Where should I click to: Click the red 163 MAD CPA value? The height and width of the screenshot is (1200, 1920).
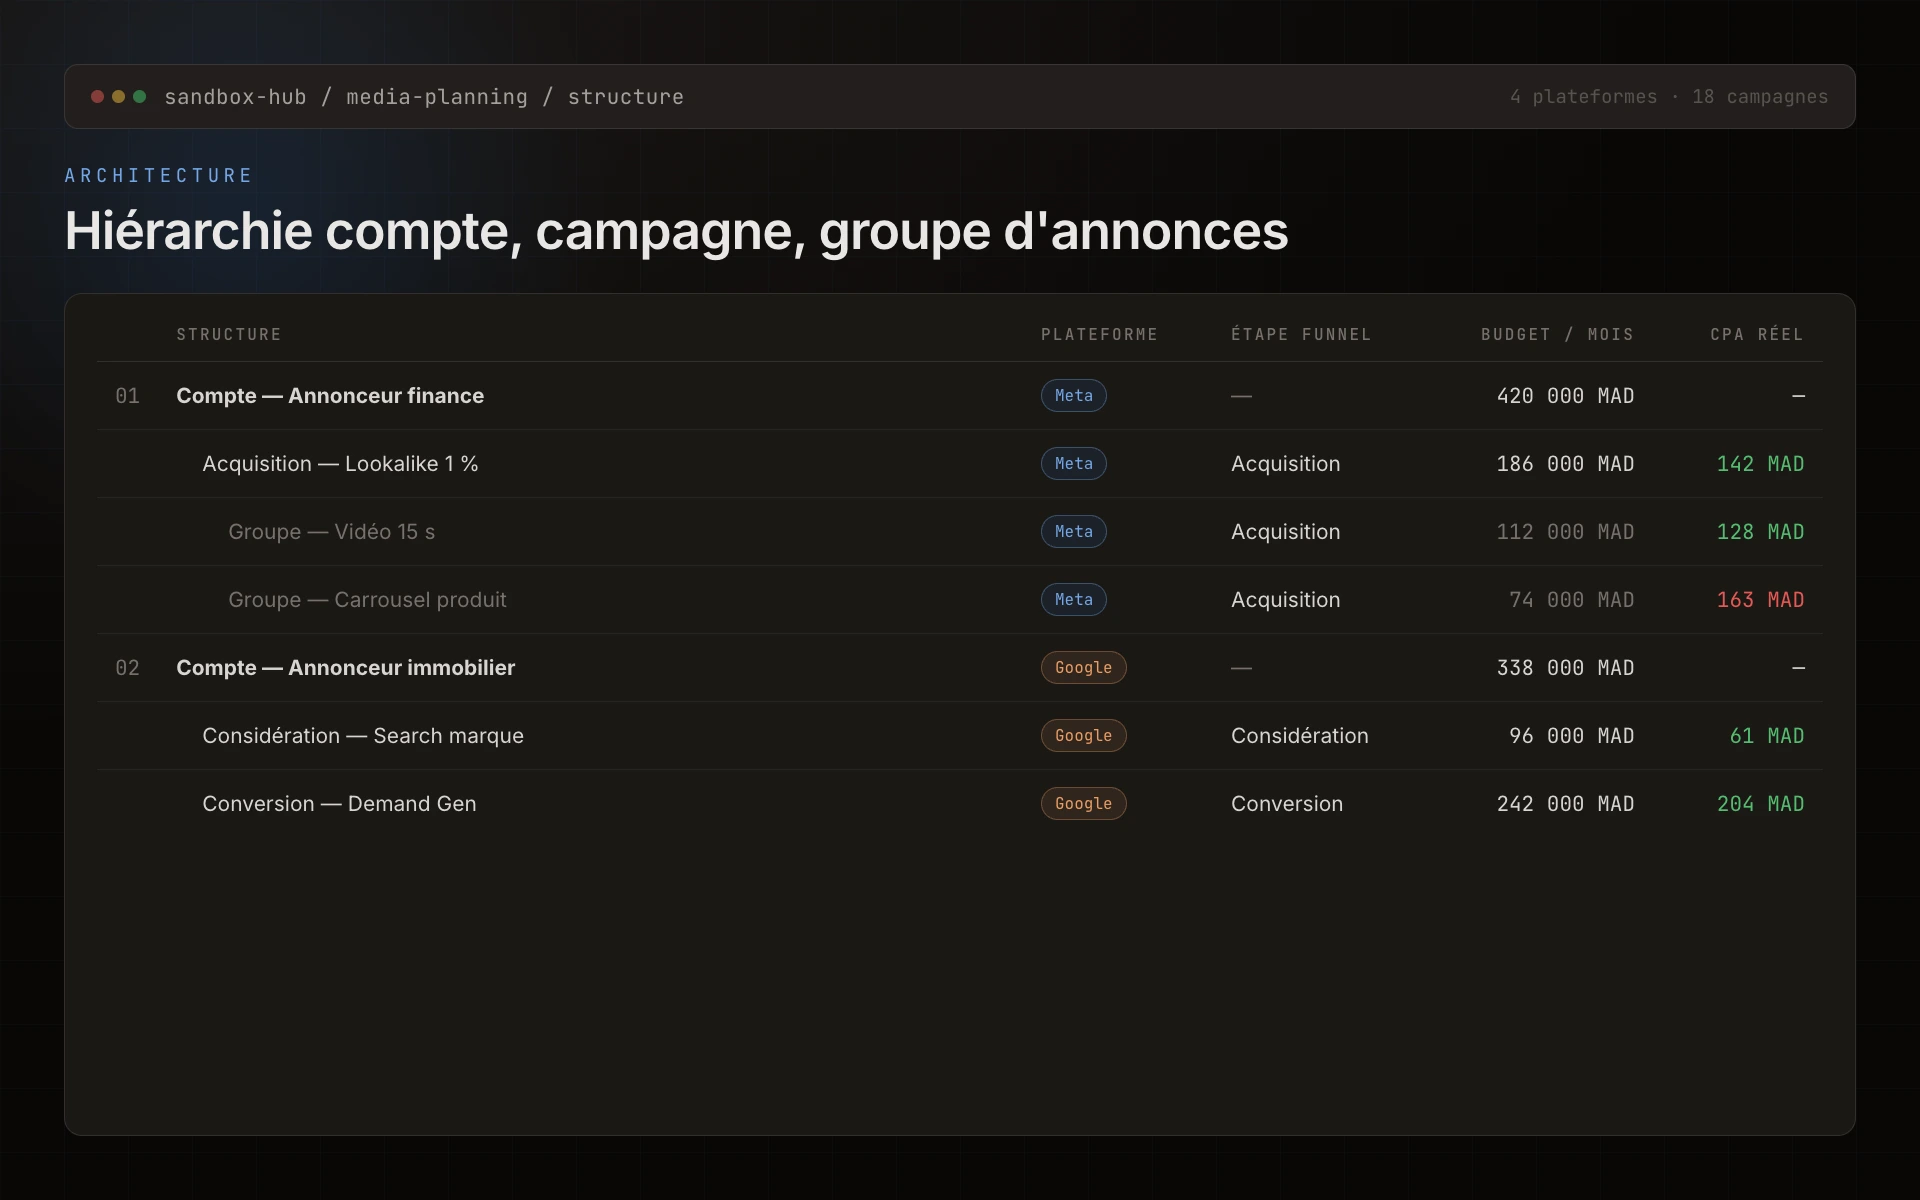[1760, 600]
